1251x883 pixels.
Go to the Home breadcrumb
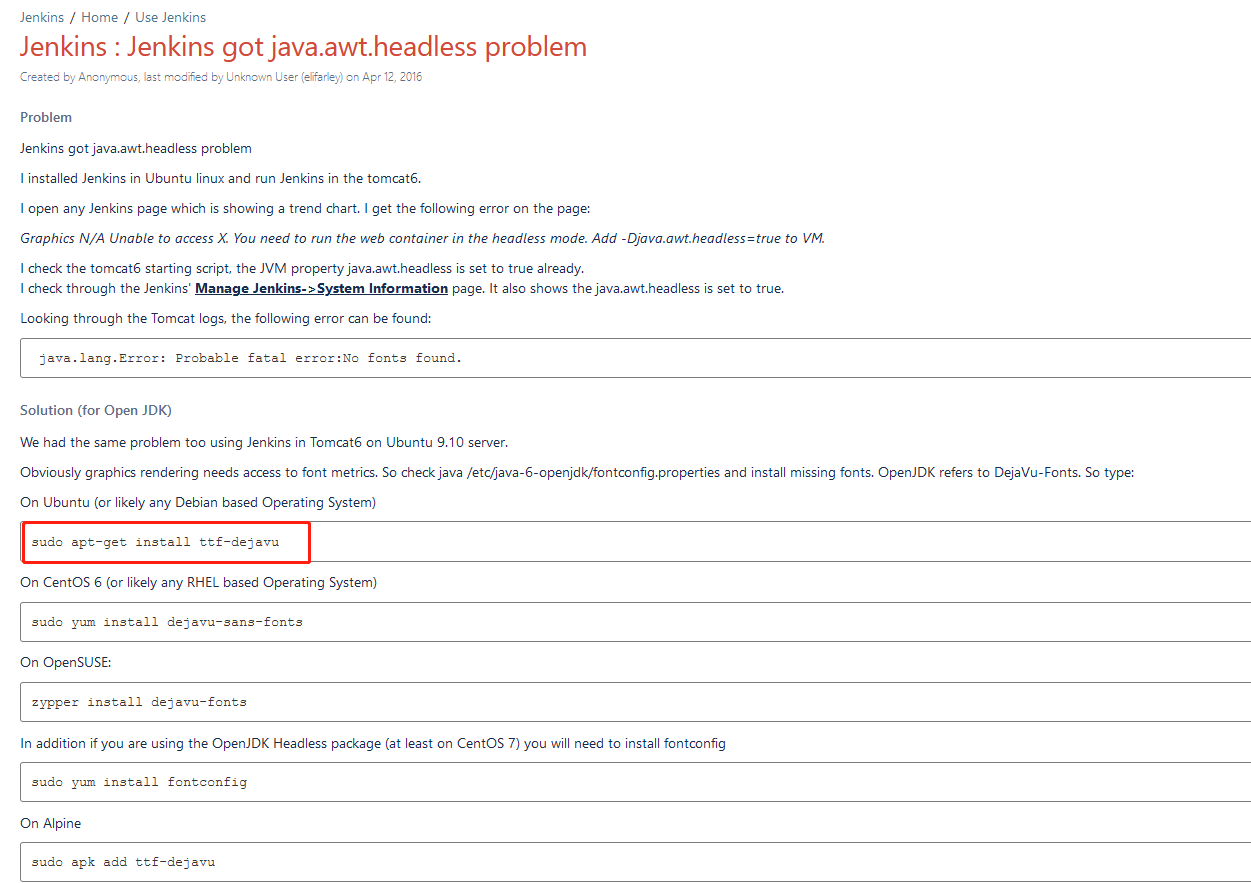(99, 17)
